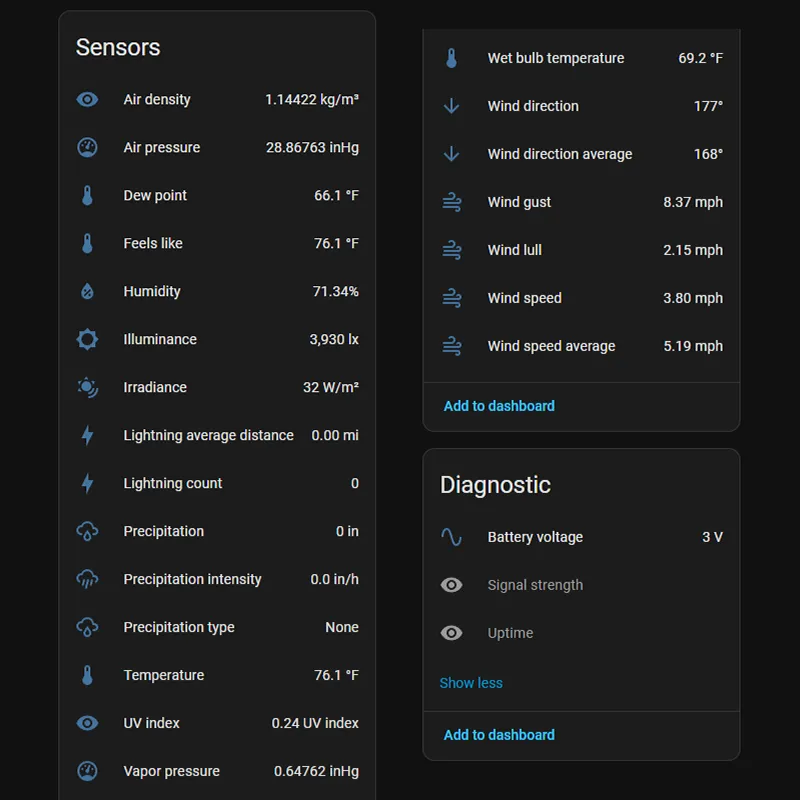800x800 pixels.
Task: Click the Dew point thermometer icon
Action: 88,195
